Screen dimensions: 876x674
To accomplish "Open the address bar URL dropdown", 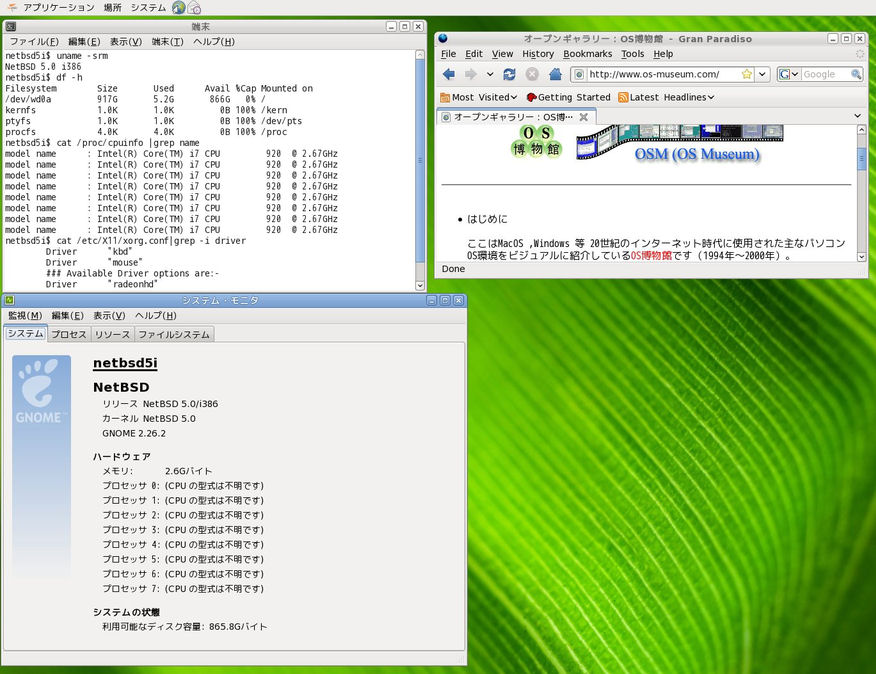I will (762, 74).
